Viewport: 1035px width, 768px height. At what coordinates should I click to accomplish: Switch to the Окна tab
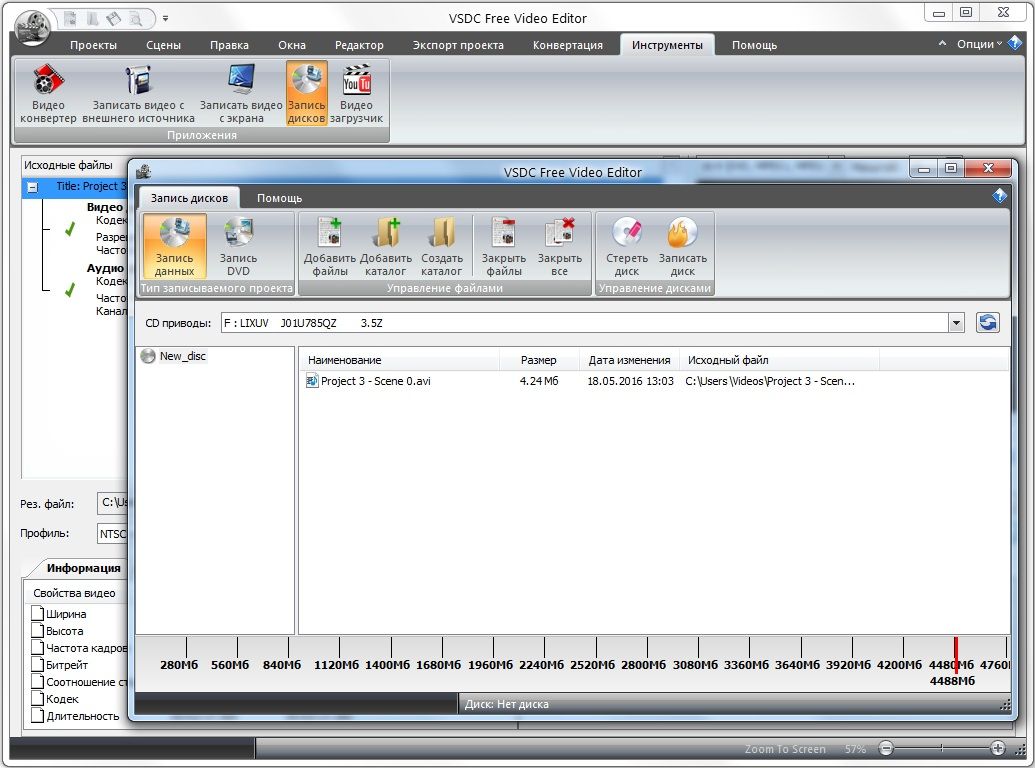292,45
